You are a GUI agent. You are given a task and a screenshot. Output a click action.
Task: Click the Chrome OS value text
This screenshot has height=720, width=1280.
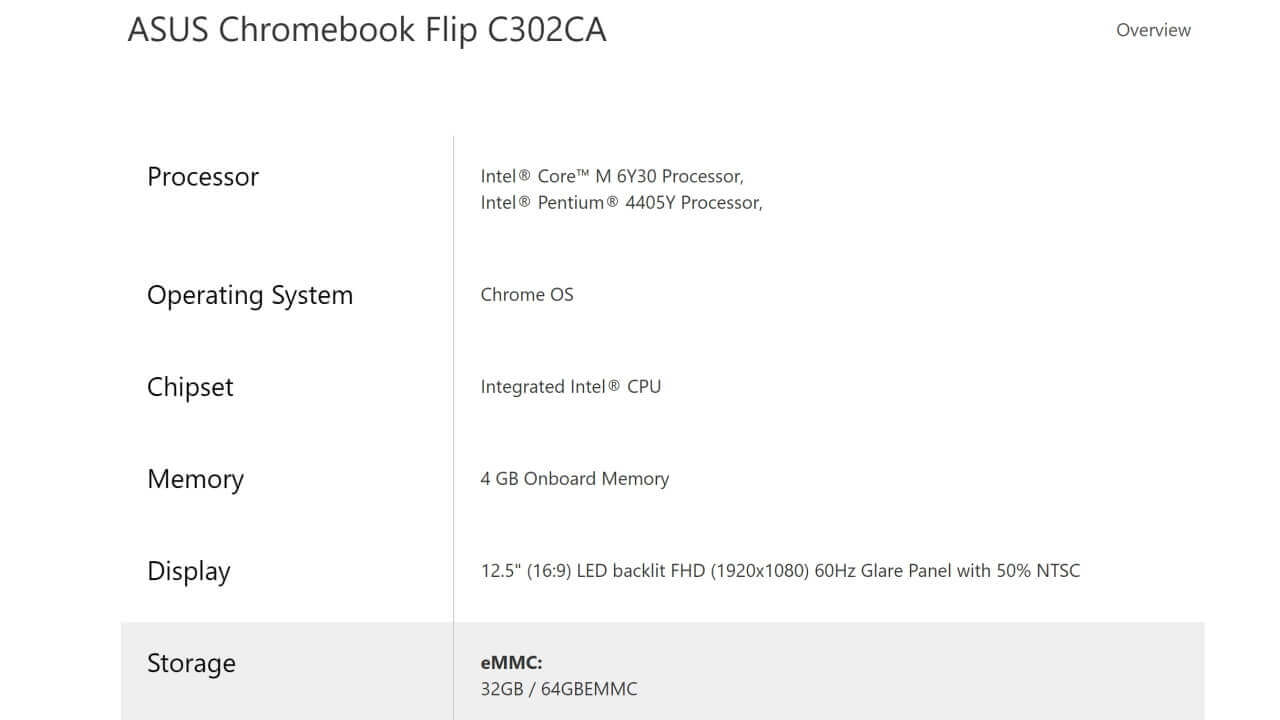(x=527, y=295)
